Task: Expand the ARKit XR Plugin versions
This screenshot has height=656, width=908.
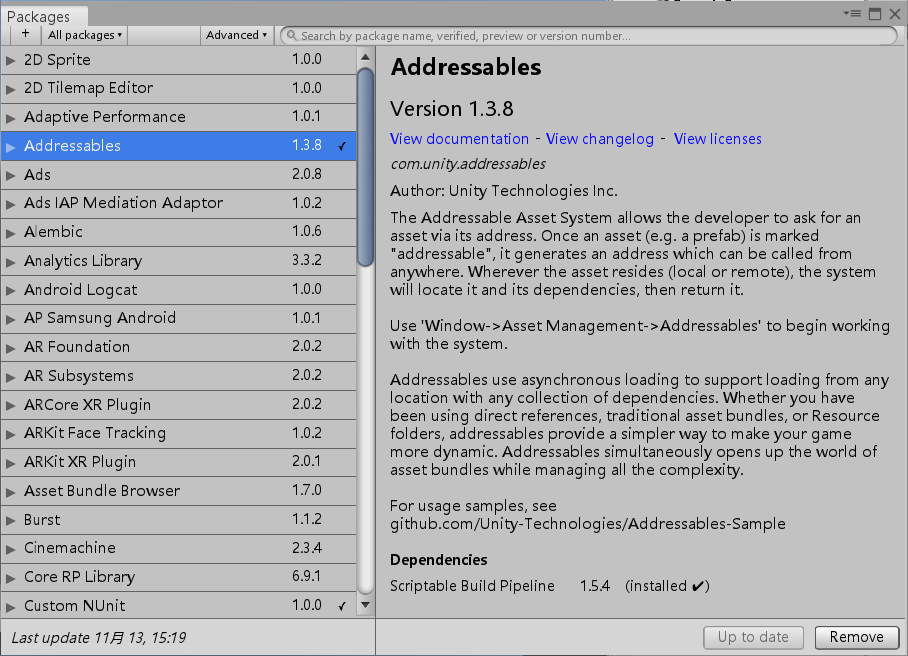Action: 10,463
